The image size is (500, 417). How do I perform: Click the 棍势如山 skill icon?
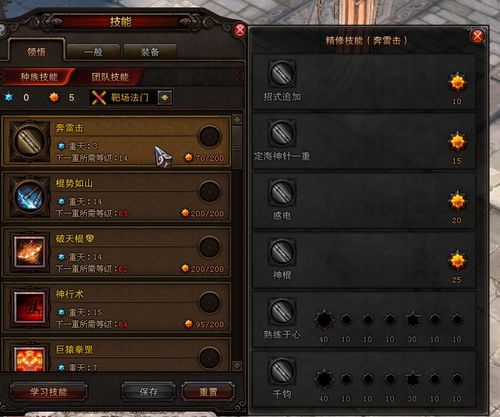click(29, 197)
